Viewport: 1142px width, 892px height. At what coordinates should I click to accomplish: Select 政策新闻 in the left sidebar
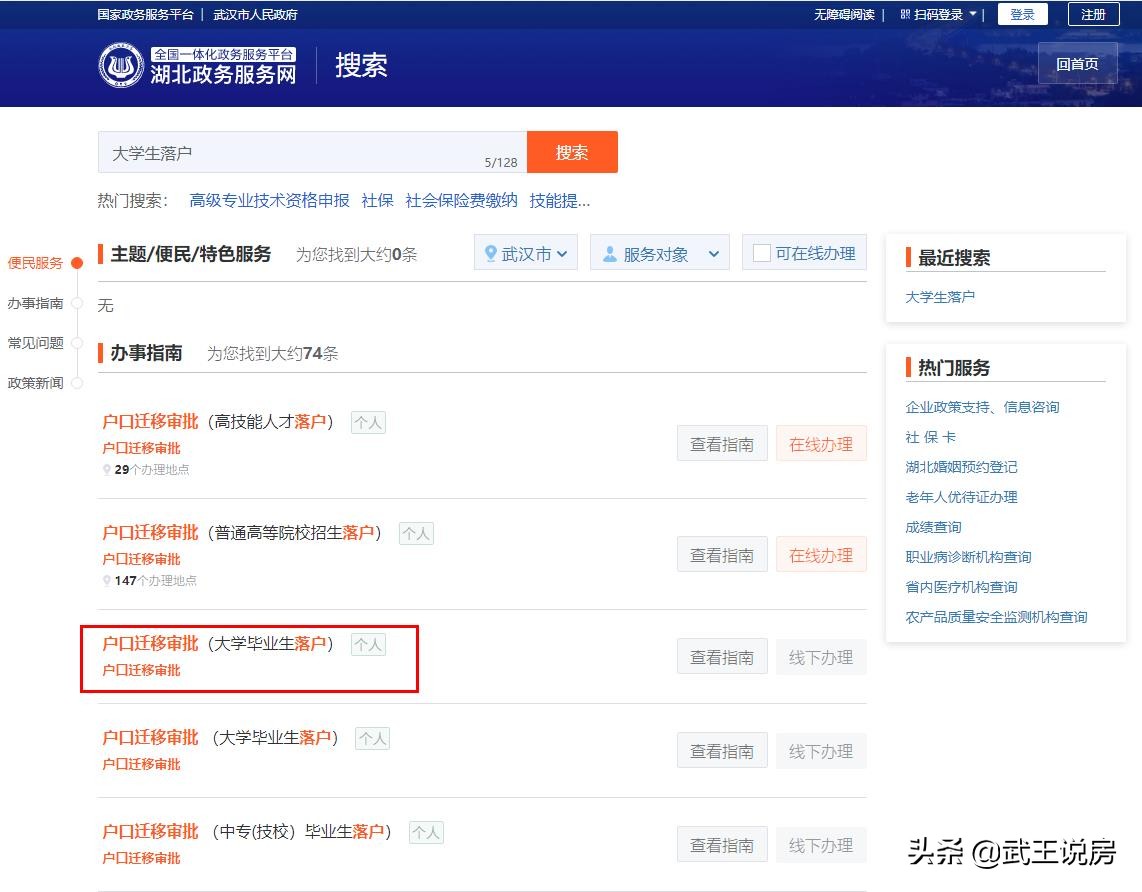click(x=36, y=382)
